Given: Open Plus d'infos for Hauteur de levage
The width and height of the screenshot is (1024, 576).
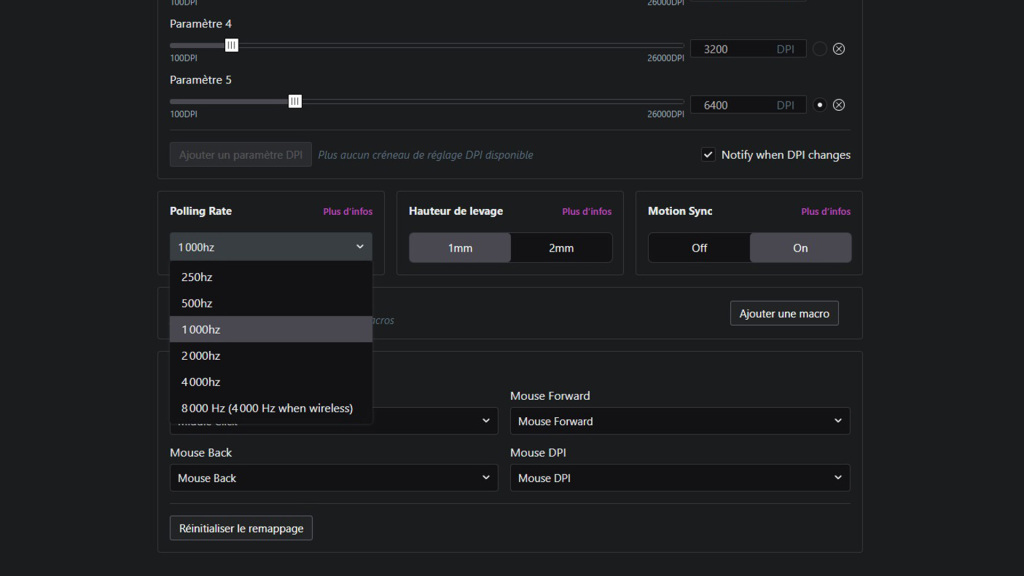Looking at the screenshot, I should [x=586, y=212].
